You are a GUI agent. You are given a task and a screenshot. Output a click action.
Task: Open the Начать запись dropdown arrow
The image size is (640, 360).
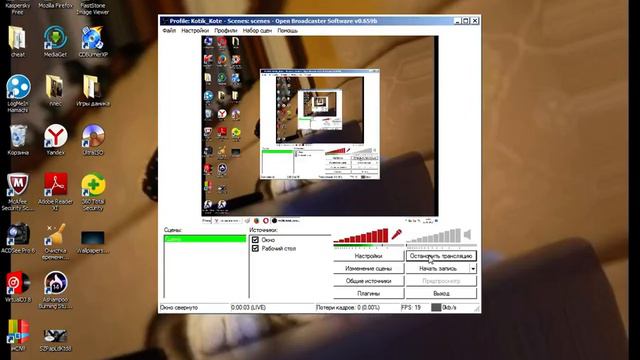click(x=473, y=269)
